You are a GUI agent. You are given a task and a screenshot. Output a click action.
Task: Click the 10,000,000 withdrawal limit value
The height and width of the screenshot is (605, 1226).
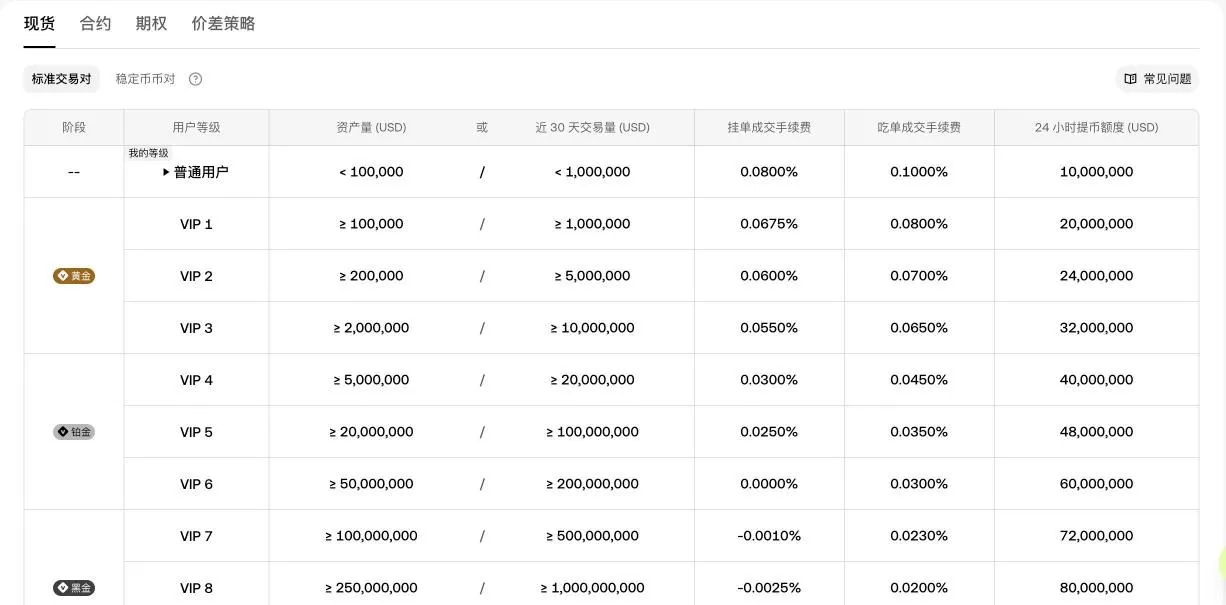point(1096,172)
